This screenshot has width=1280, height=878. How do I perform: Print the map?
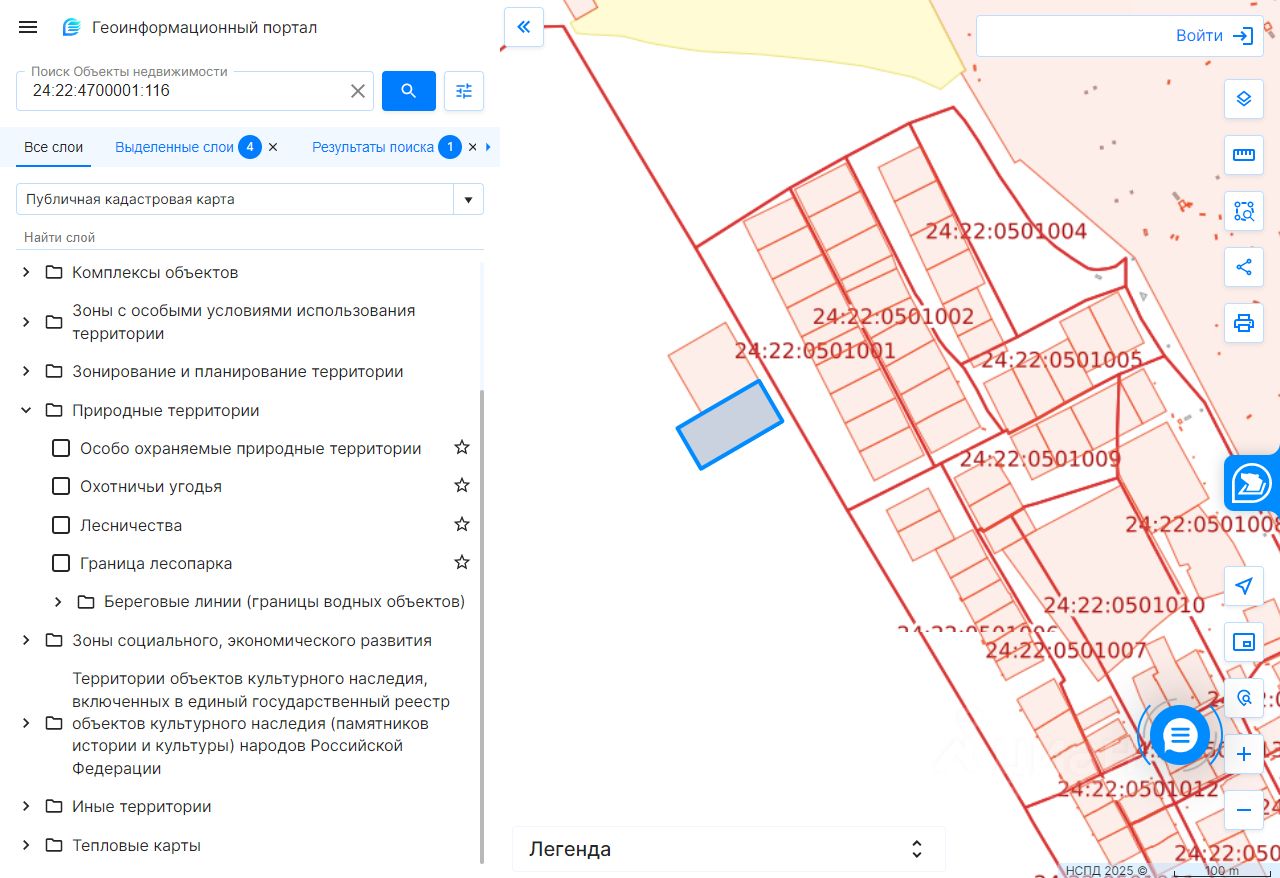pos(1244,323)
